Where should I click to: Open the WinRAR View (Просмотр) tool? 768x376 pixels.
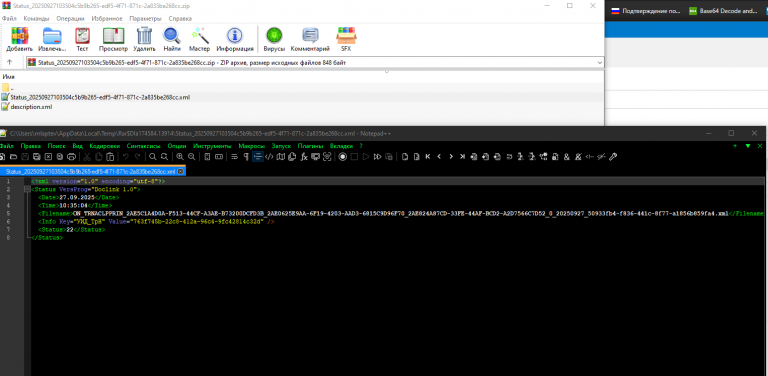click(113, 39)
